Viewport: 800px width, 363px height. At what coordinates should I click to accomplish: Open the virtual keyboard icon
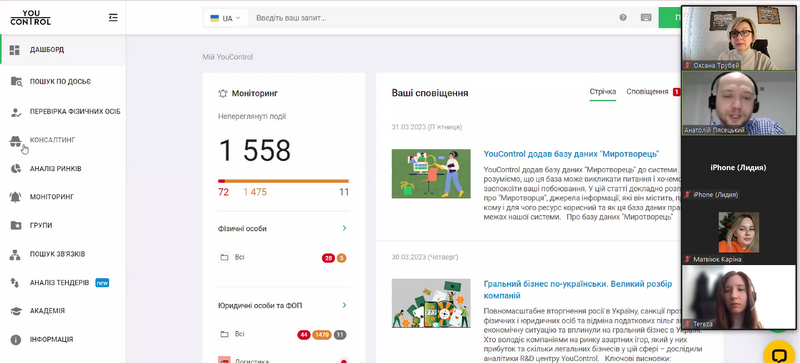click(646, 18)
